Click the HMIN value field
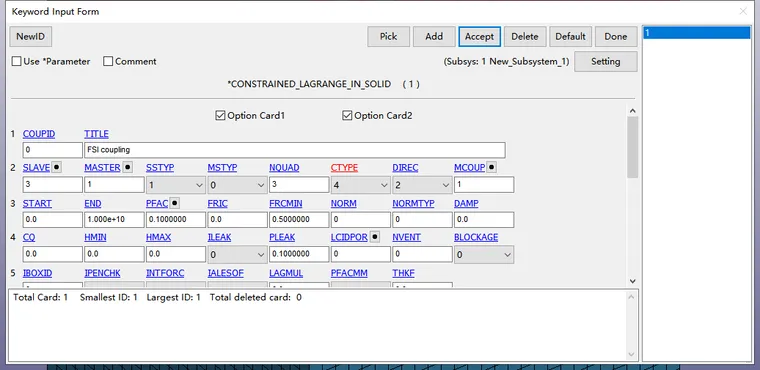This screenshot has height=370, width=760. (x=114, y=255)
